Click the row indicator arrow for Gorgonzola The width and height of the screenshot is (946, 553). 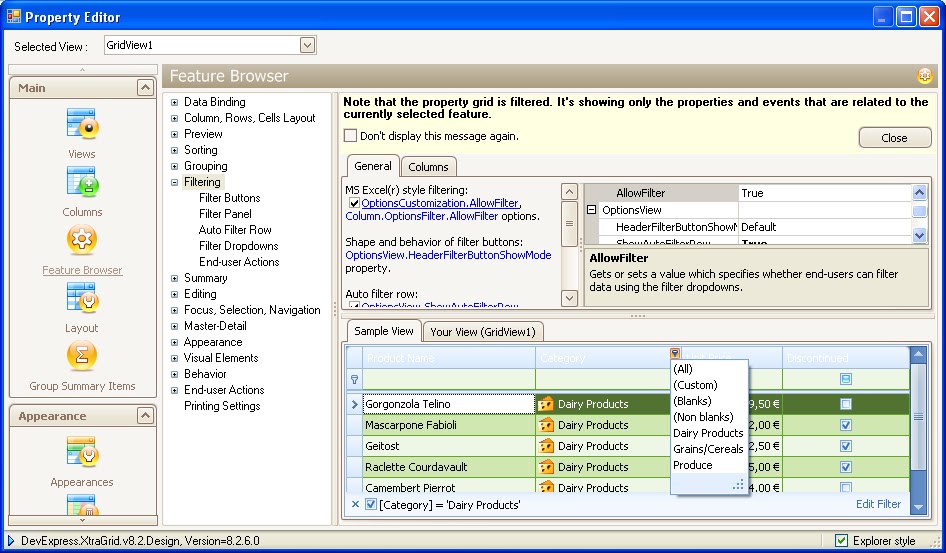(x=354, y=405)
